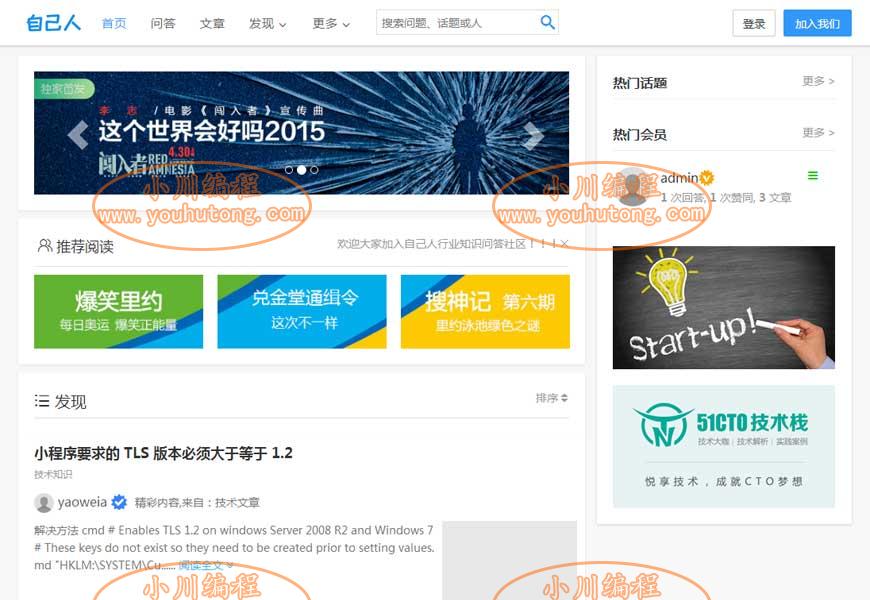Screen dimensions: 870x600
Task: Open article about TLS 版本必须大于等于 1.2
Action: 163,453
